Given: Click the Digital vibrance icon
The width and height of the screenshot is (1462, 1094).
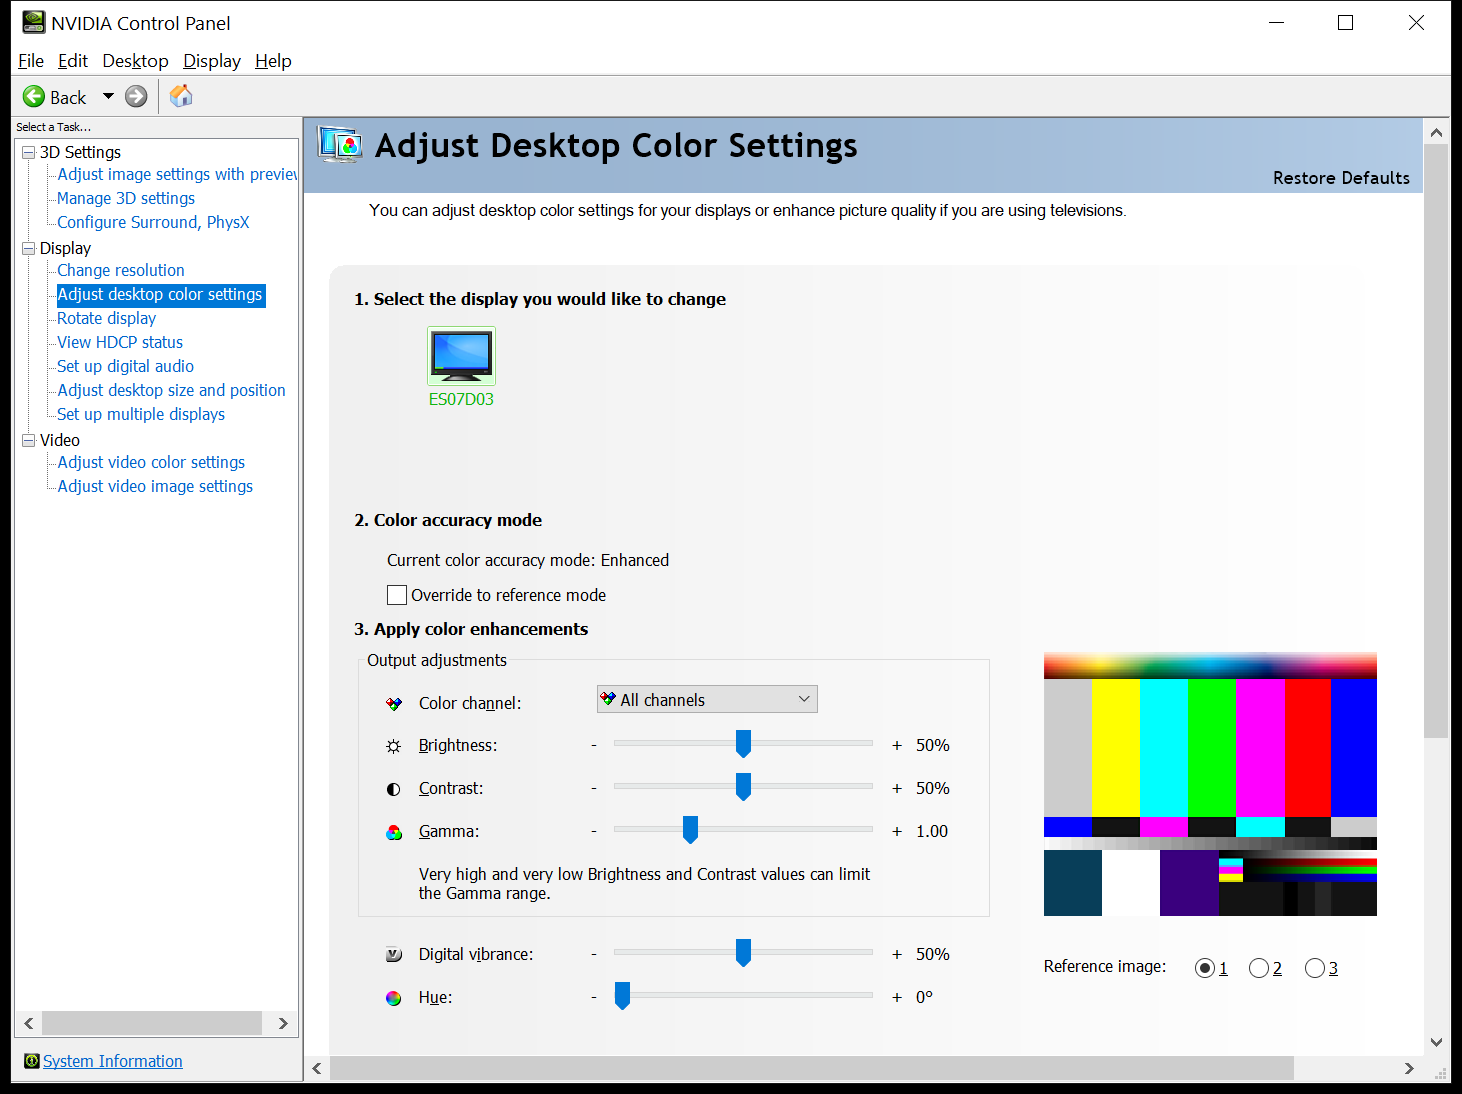Looking at the screenshot, I should (x=394, y=955).
